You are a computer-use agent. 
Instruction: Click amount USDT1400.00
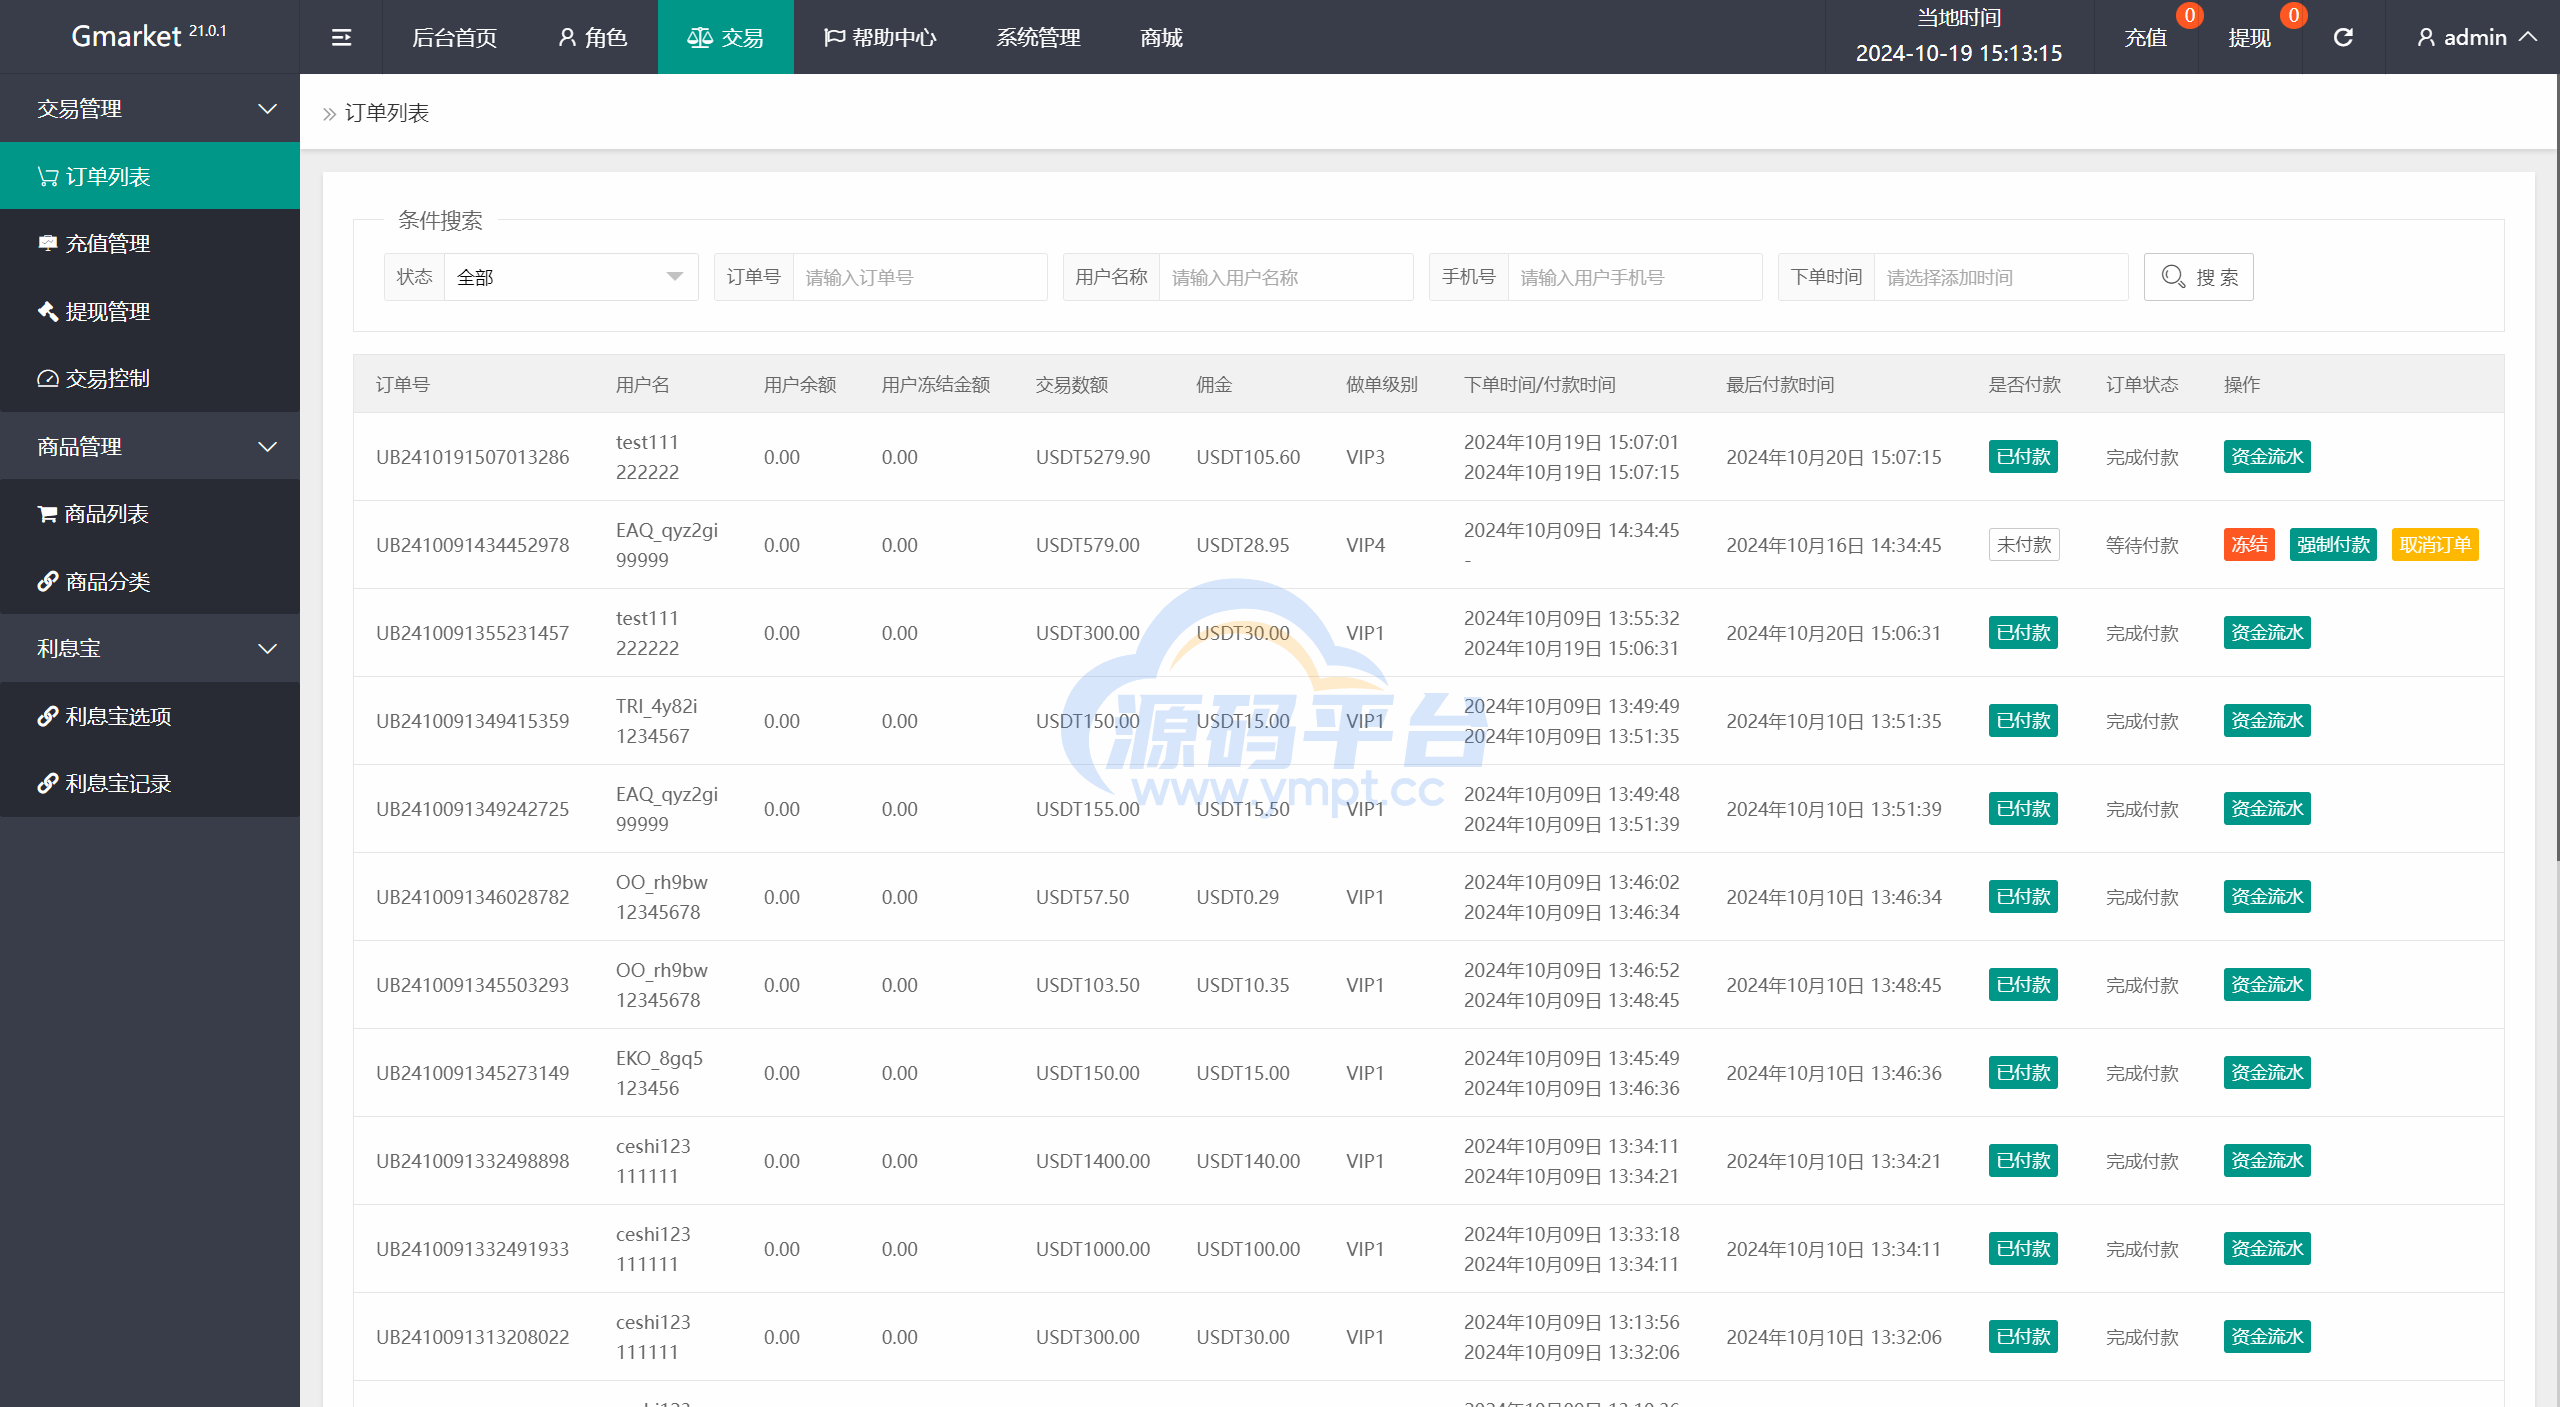point(1092,1161)
